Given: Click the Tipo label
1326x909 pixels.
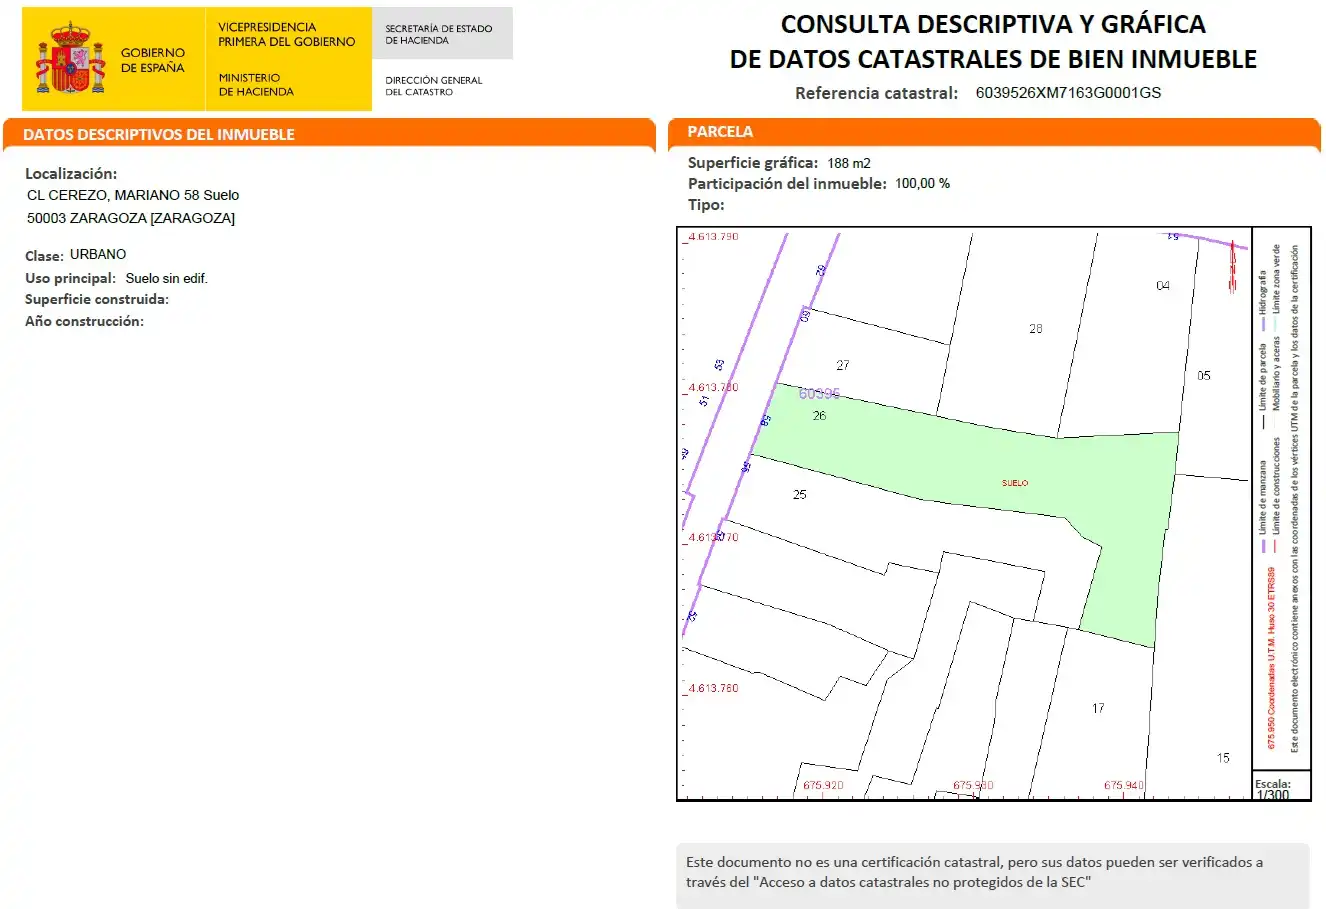Looking at the screenshot, I should [706, 205].
